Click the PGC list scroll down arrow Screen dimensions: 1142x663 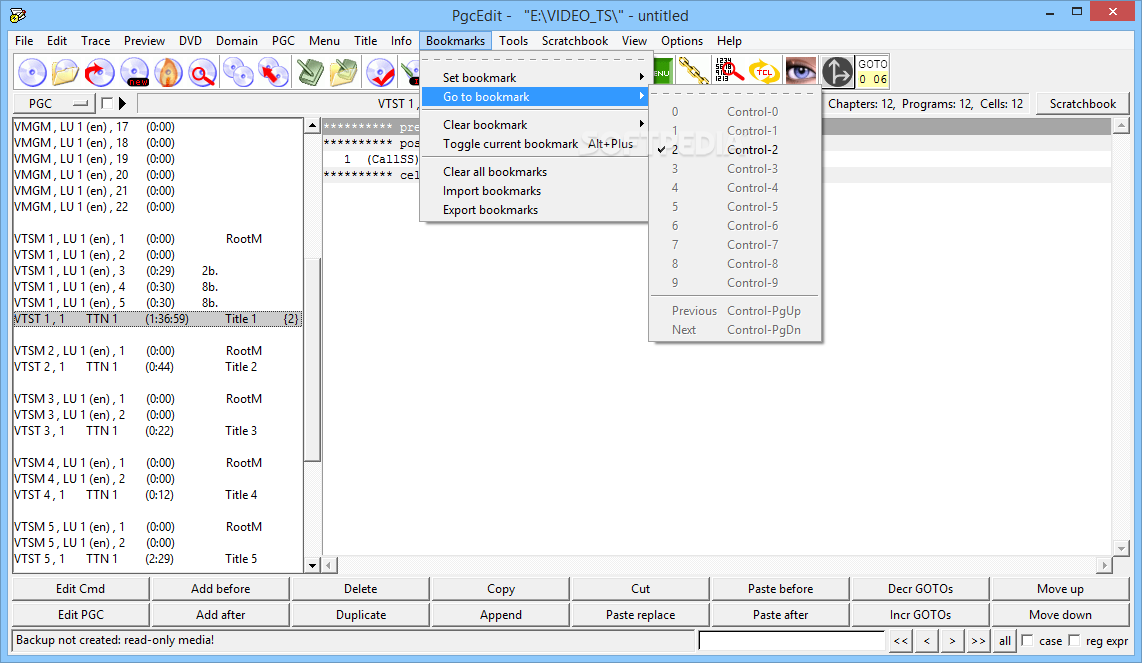[312, 565]
